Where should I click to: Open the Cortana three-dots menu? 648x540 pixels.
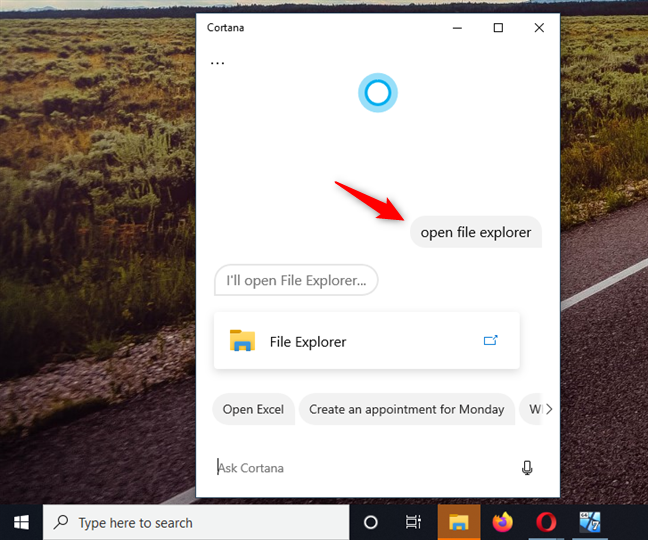[217, 63]
